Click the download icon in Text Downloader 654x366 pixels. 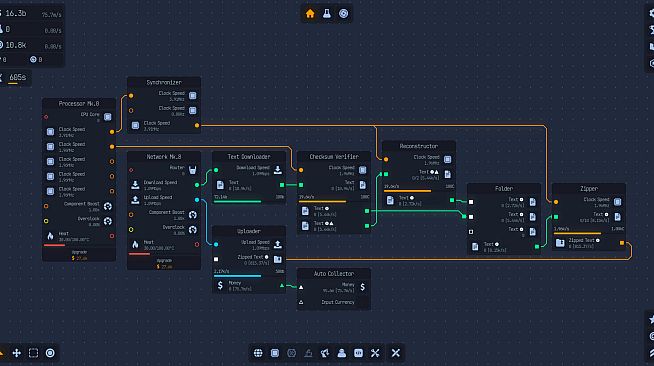pyautogui.click(x=278, y=170)
